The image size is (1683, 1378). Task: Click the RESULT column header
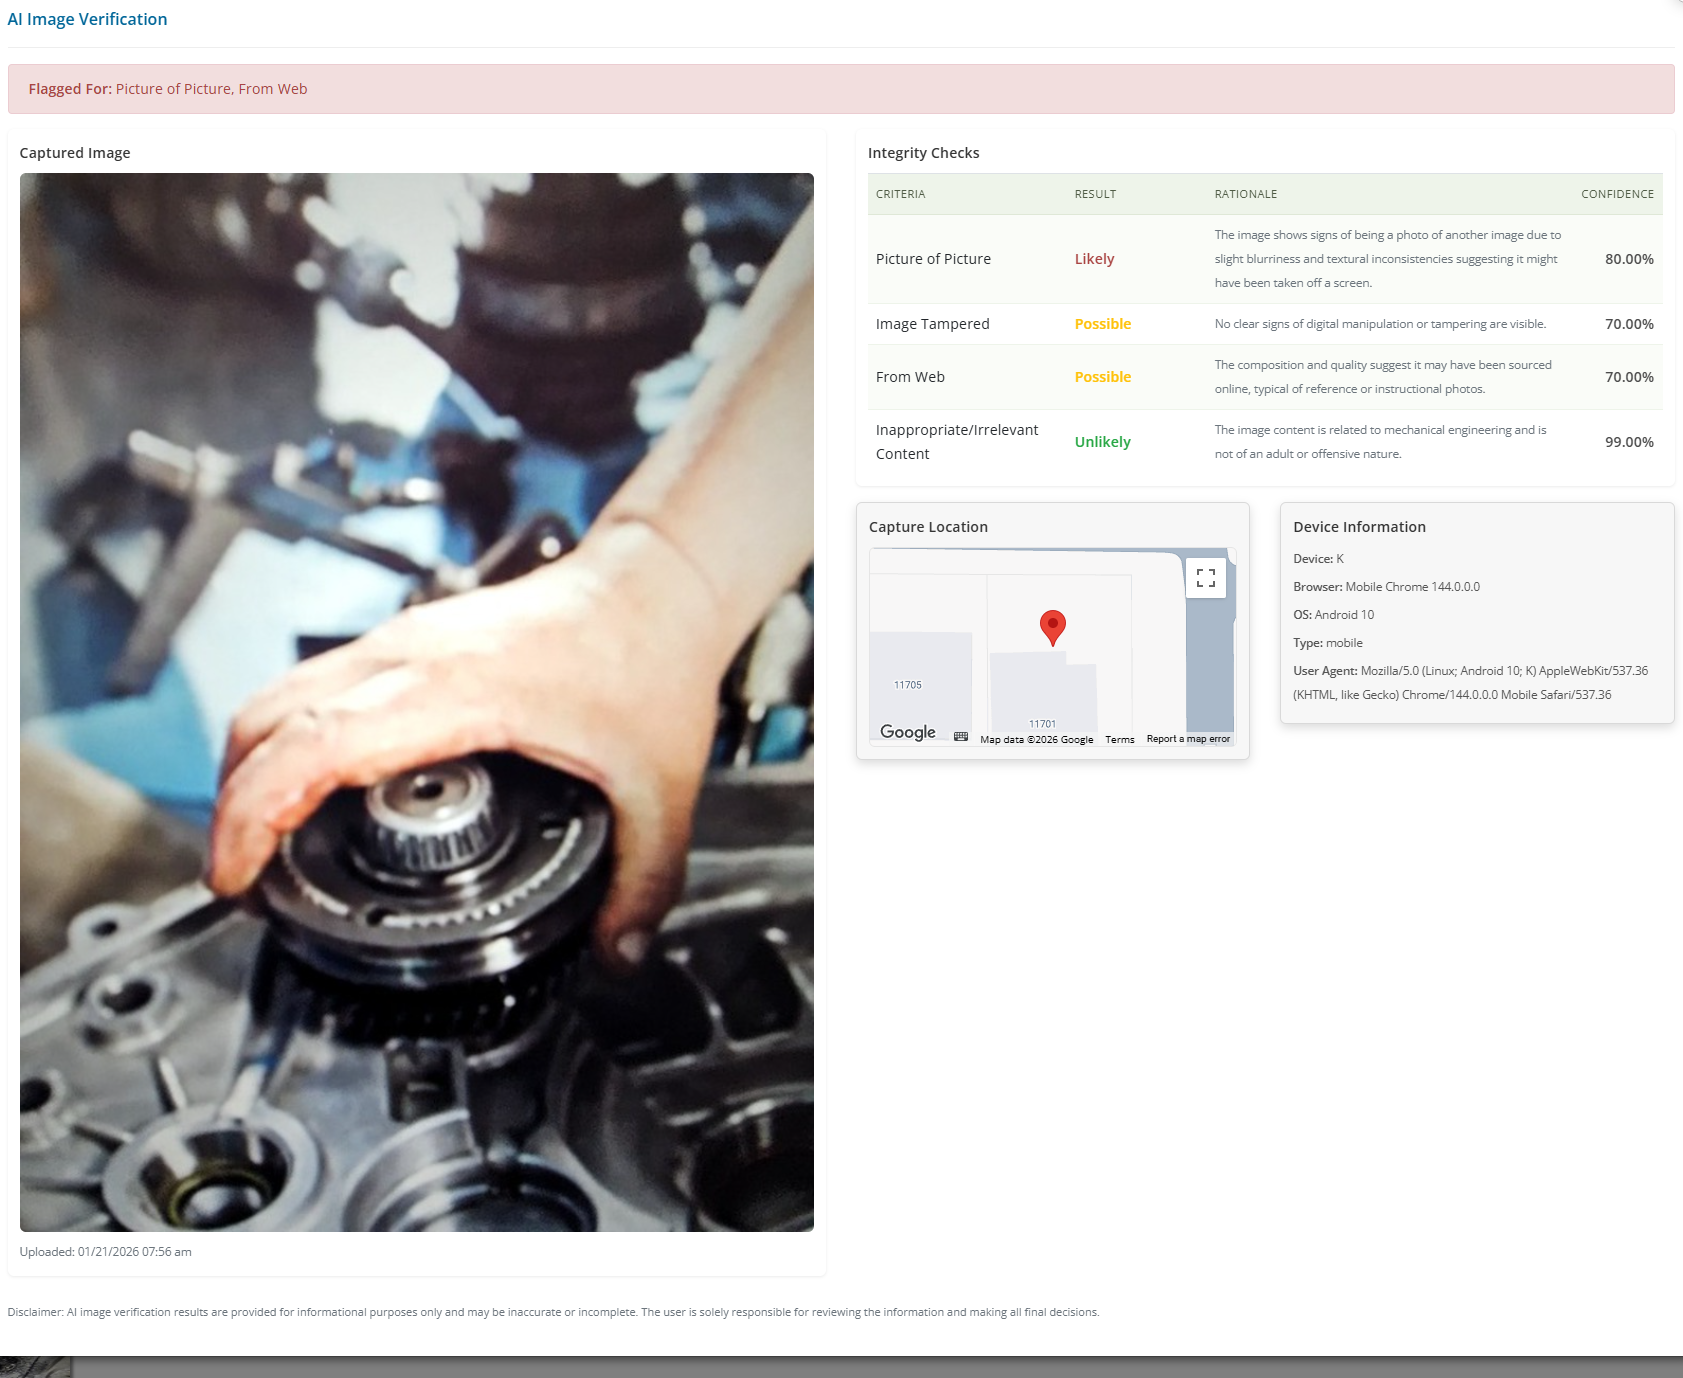click(x=1095, y=194)
